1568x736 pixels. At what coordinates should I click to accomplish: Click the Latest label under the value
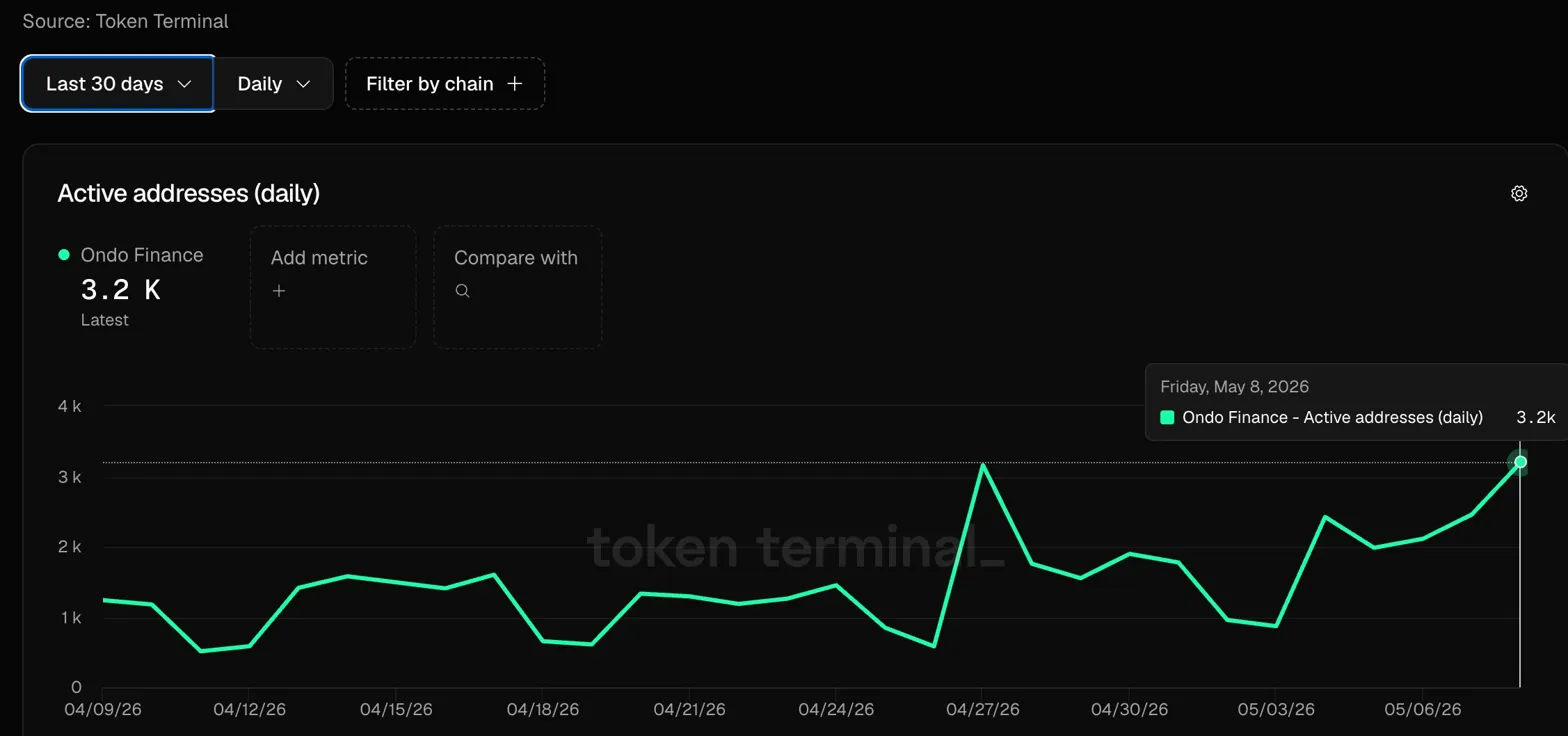click(105, 320)
